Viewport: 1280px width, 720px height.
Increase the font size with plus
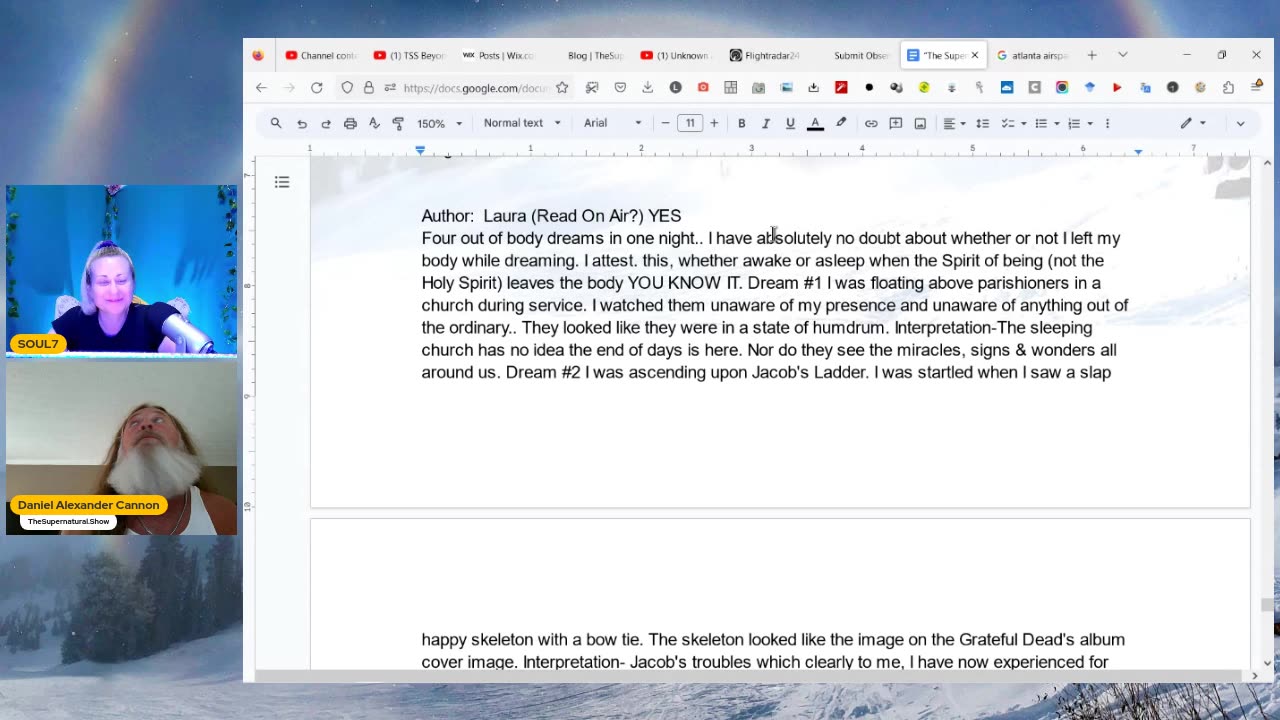pyautogui.click(x=714, y=123)
